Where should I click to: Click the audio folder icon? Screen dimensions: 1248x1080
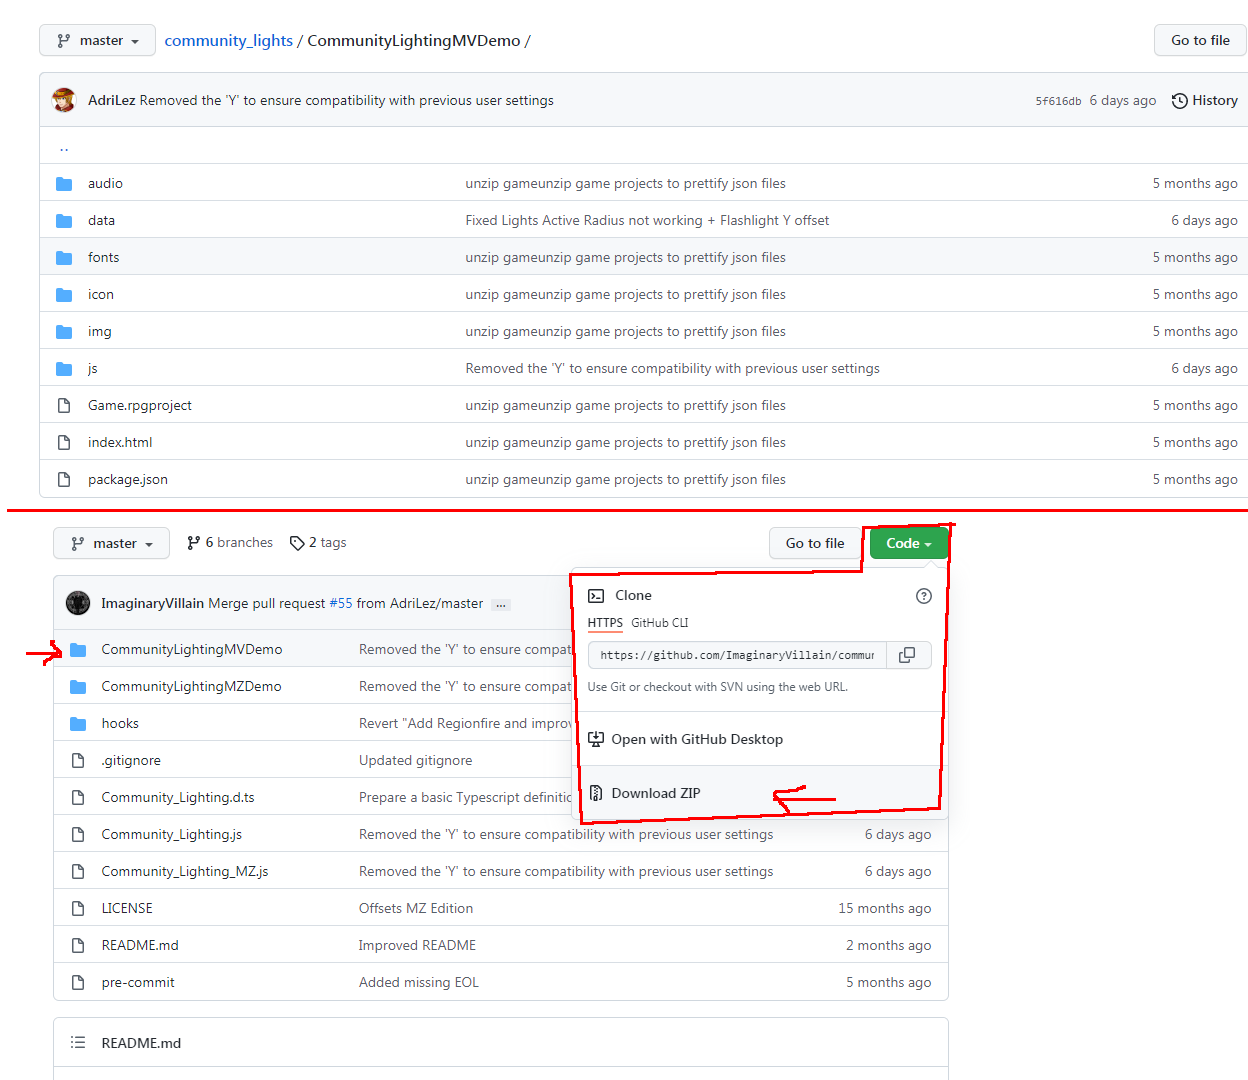pyautogui.click(x=64, y=183)
